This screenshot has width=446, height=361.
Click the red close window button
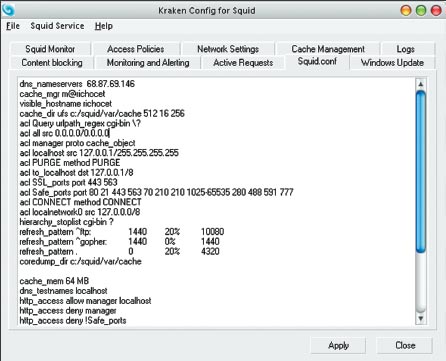(x=436, y=10)
